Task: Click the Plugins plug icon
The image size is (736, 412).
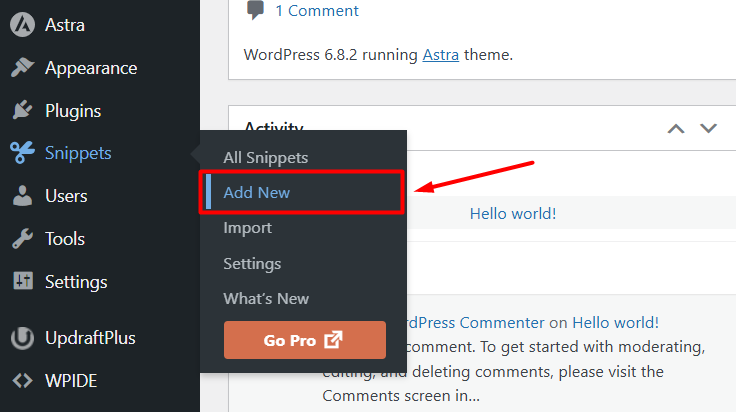Action: [22, 111]
